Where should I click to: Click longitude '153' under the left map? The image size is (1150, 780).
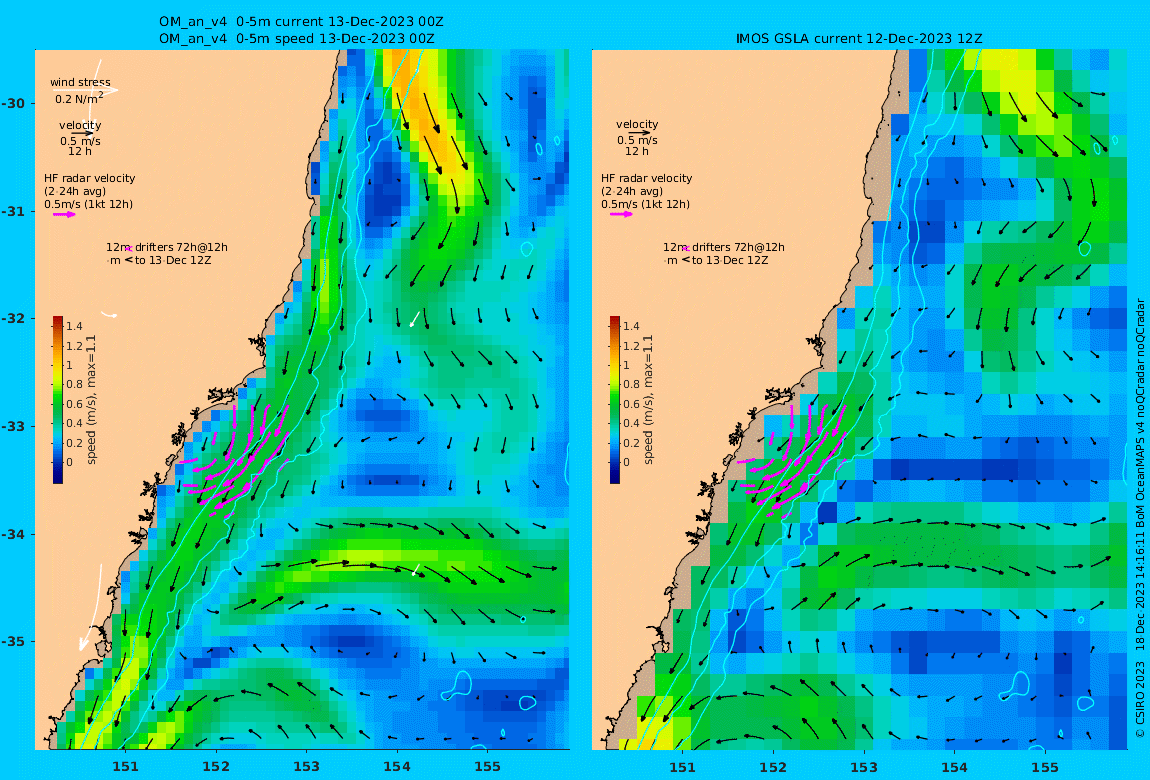coord(307,767)
